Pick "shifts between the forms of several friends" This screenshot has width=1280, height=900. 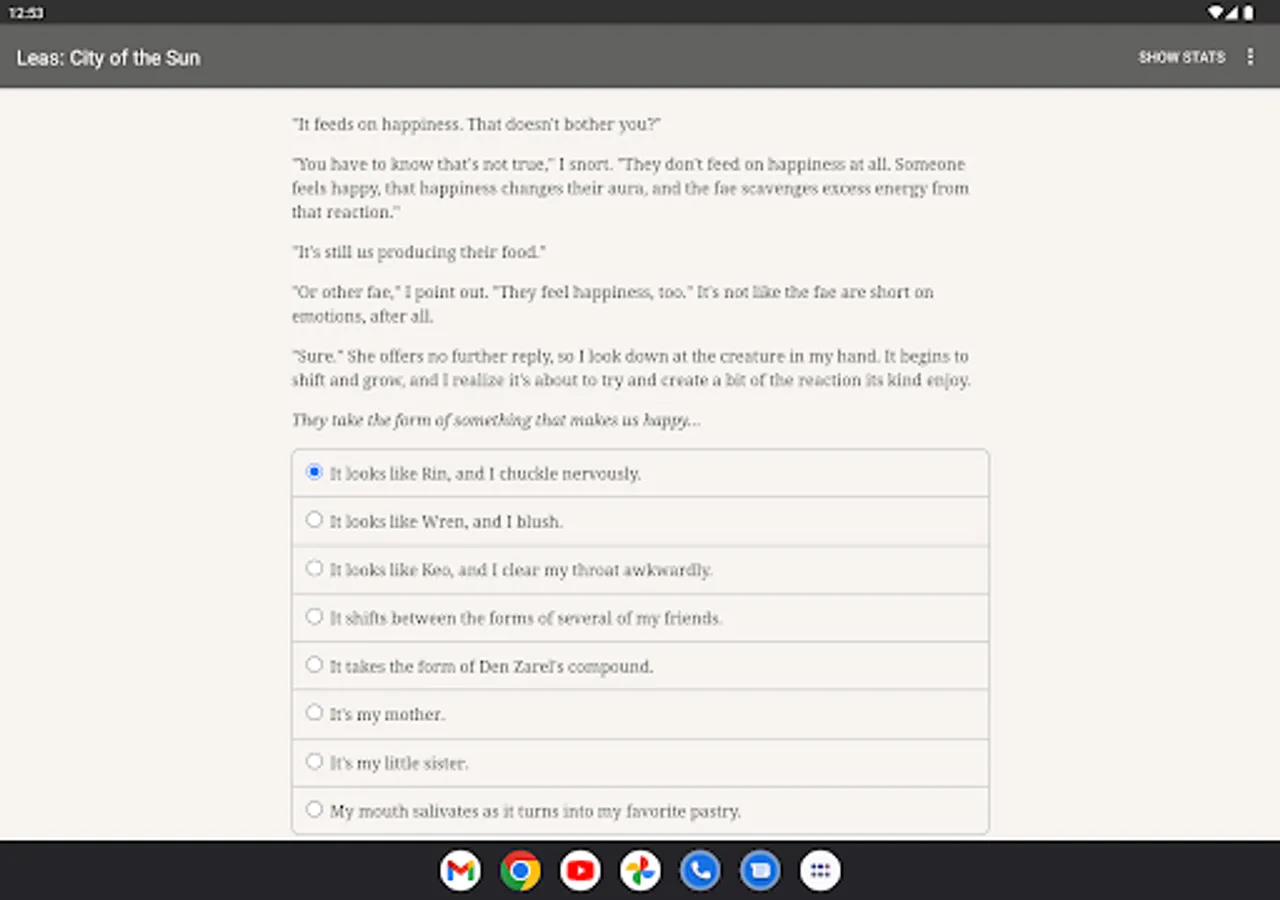pyautogui.click(x=640, y=618)
